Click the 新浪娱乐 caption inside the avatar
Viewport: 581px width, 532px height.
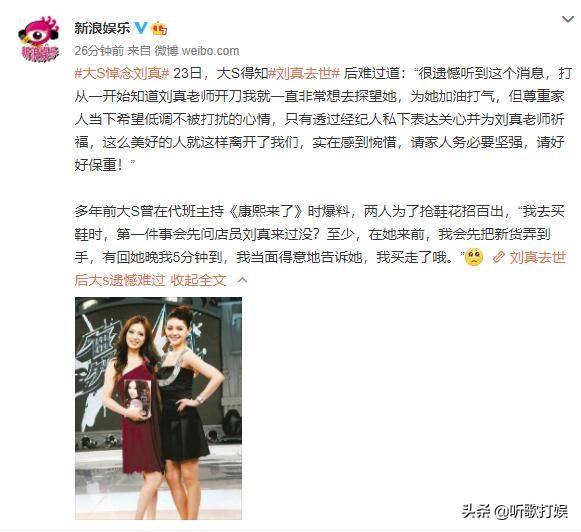coord(40,53)
